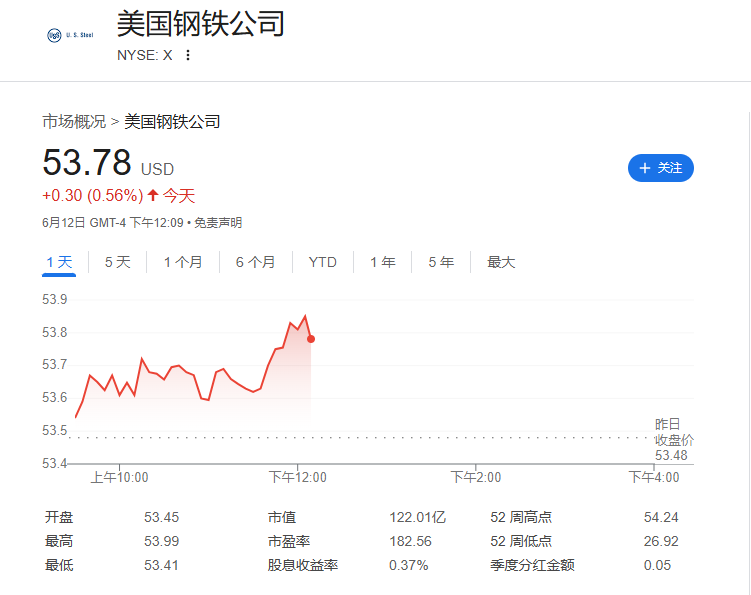
Task: Switch to the 6 个月 chart tab
Action: click(x=255, y=262)
